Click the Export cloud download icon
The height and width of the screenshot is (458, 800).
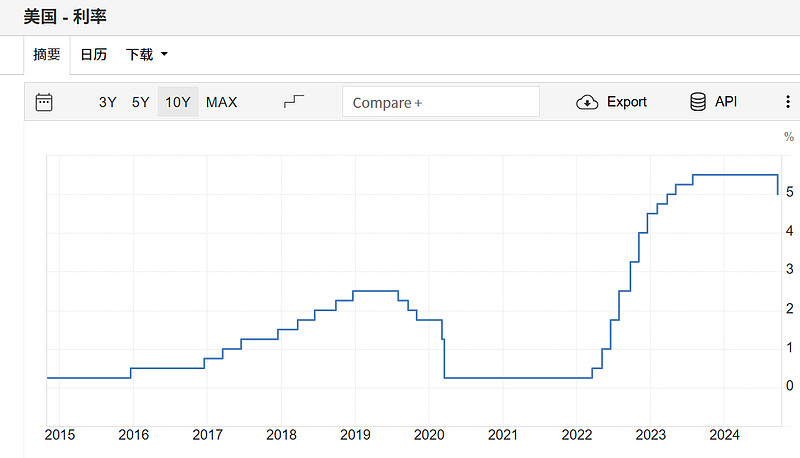[x=587, y=103]
